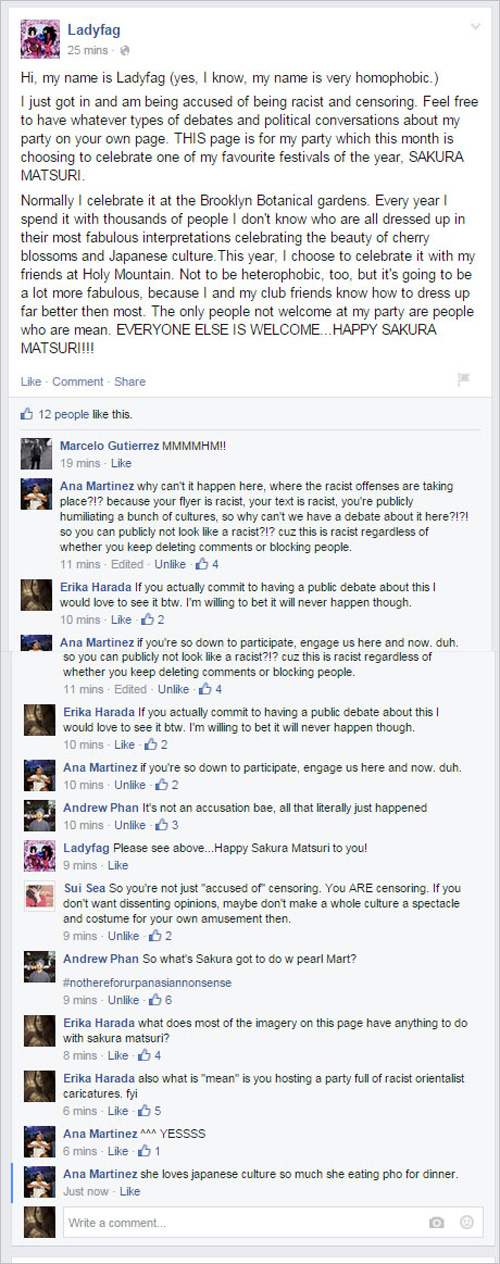The height and width of the screenshot is (1264, 500).
Task: Like the main Ladyfag post
Action: pyautogui.click(x=31, y=381)
